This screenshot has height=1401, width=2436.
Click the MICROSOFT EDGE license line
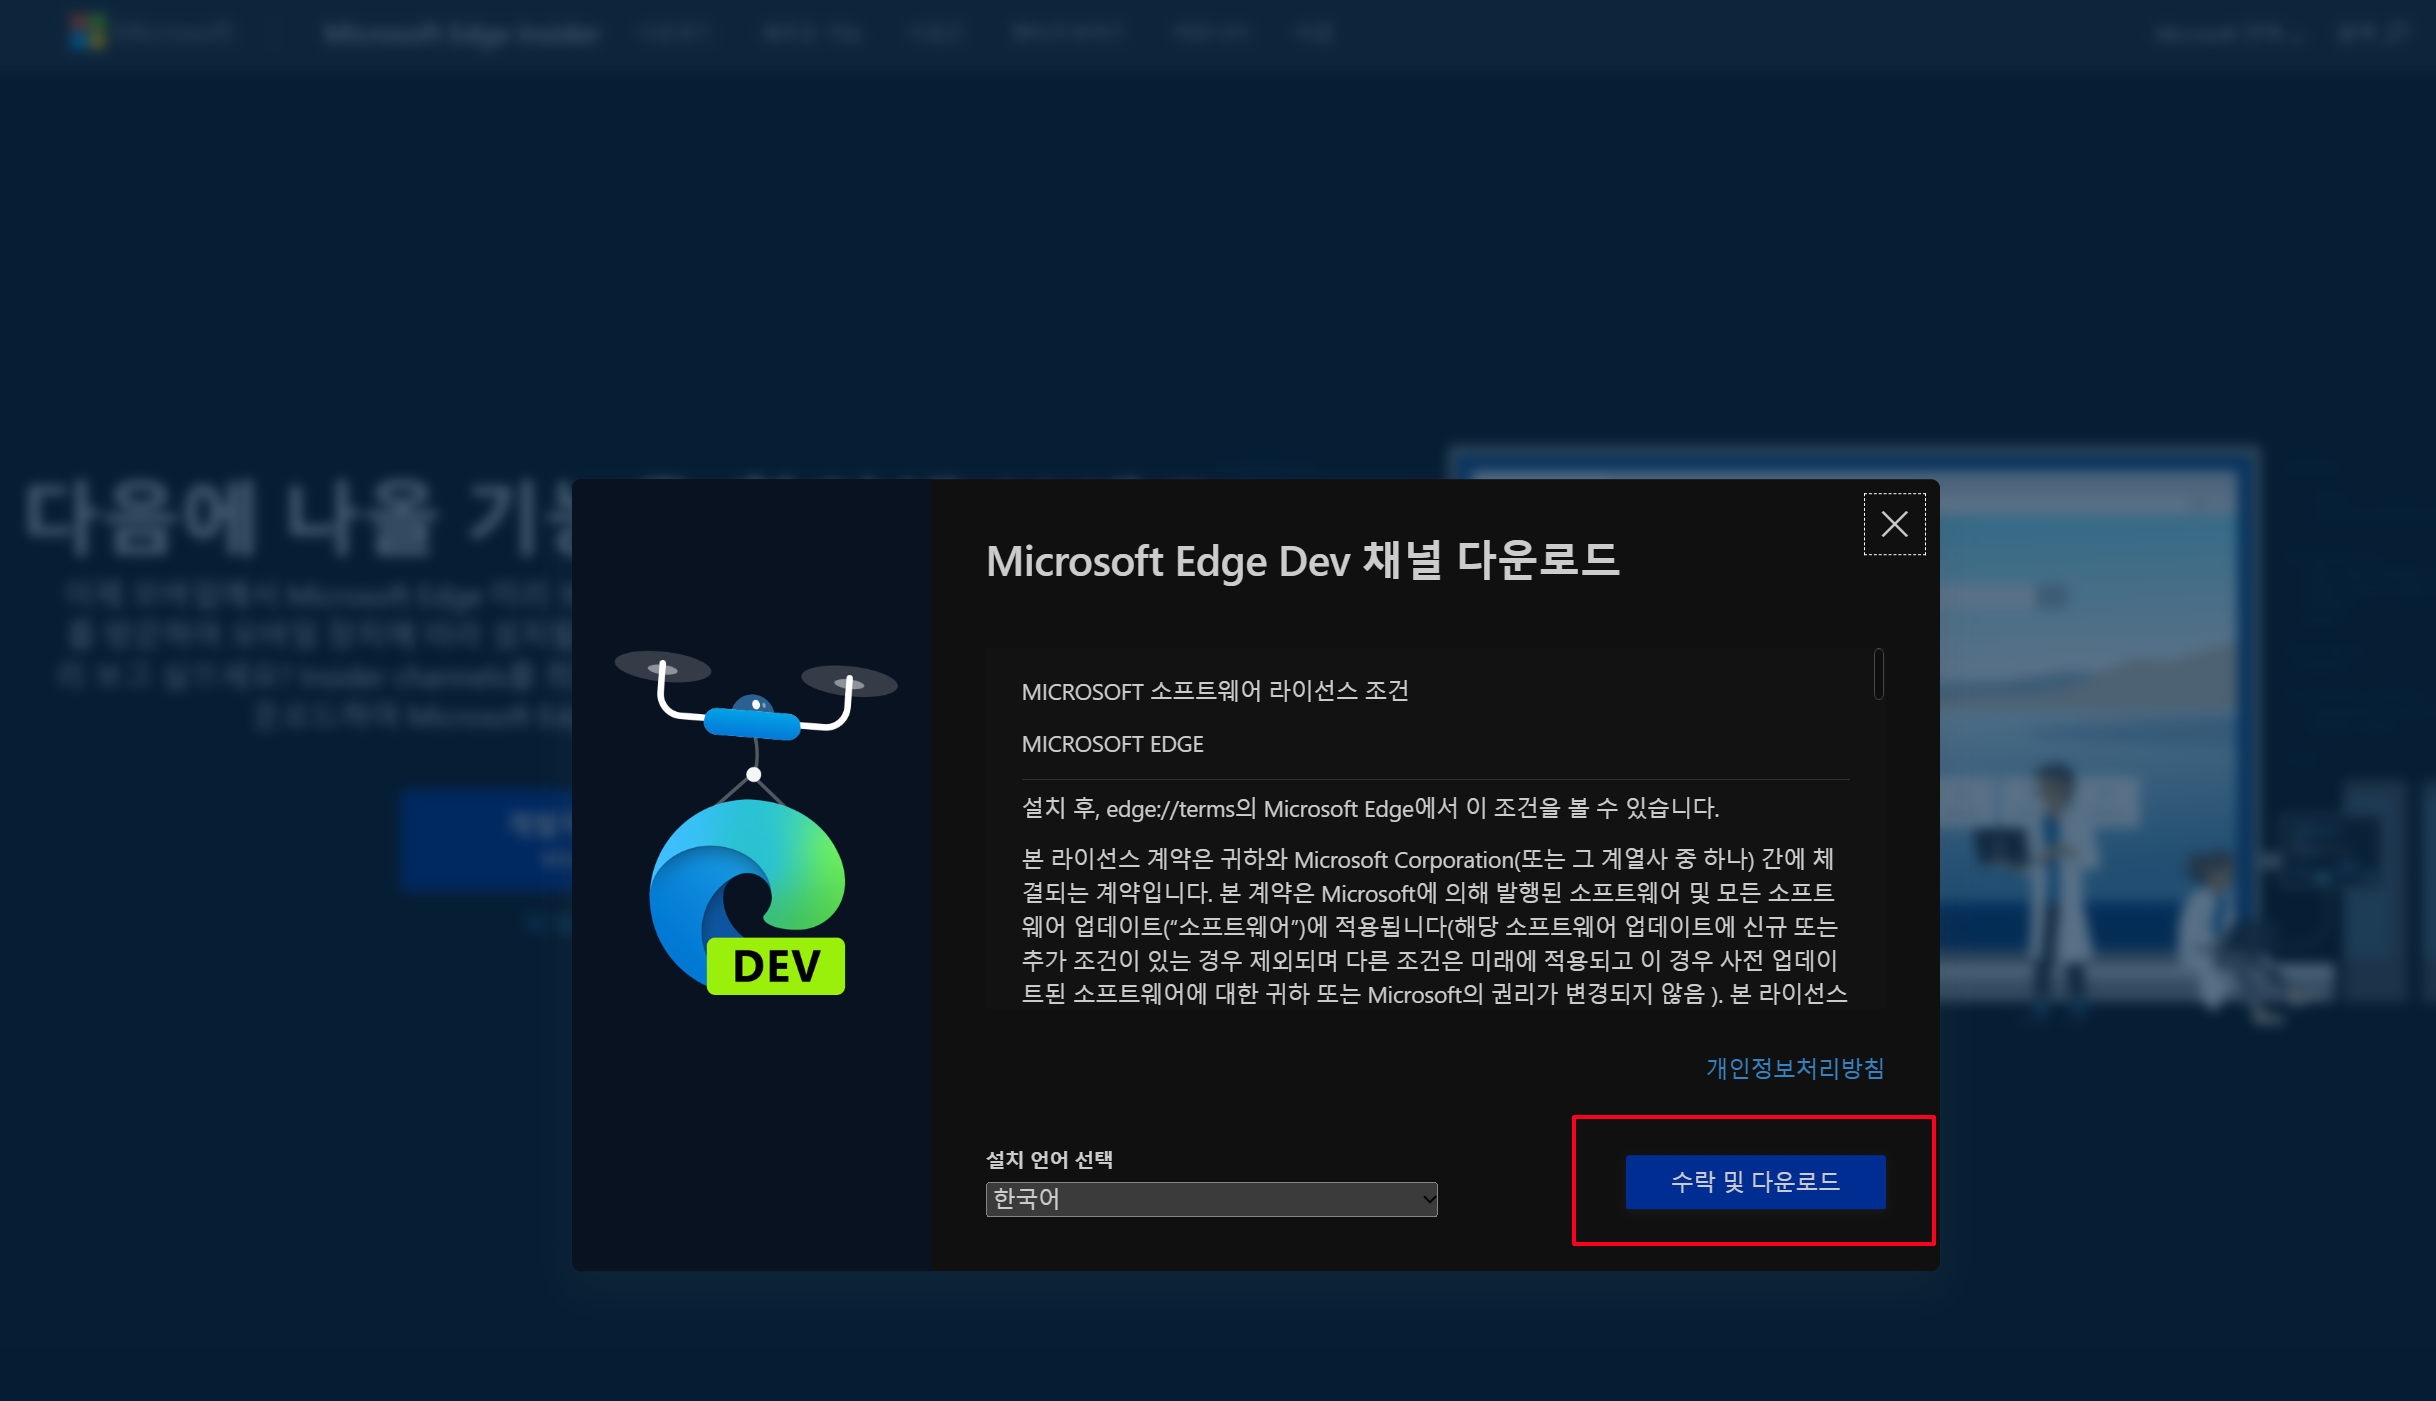tap(1112, 744)
